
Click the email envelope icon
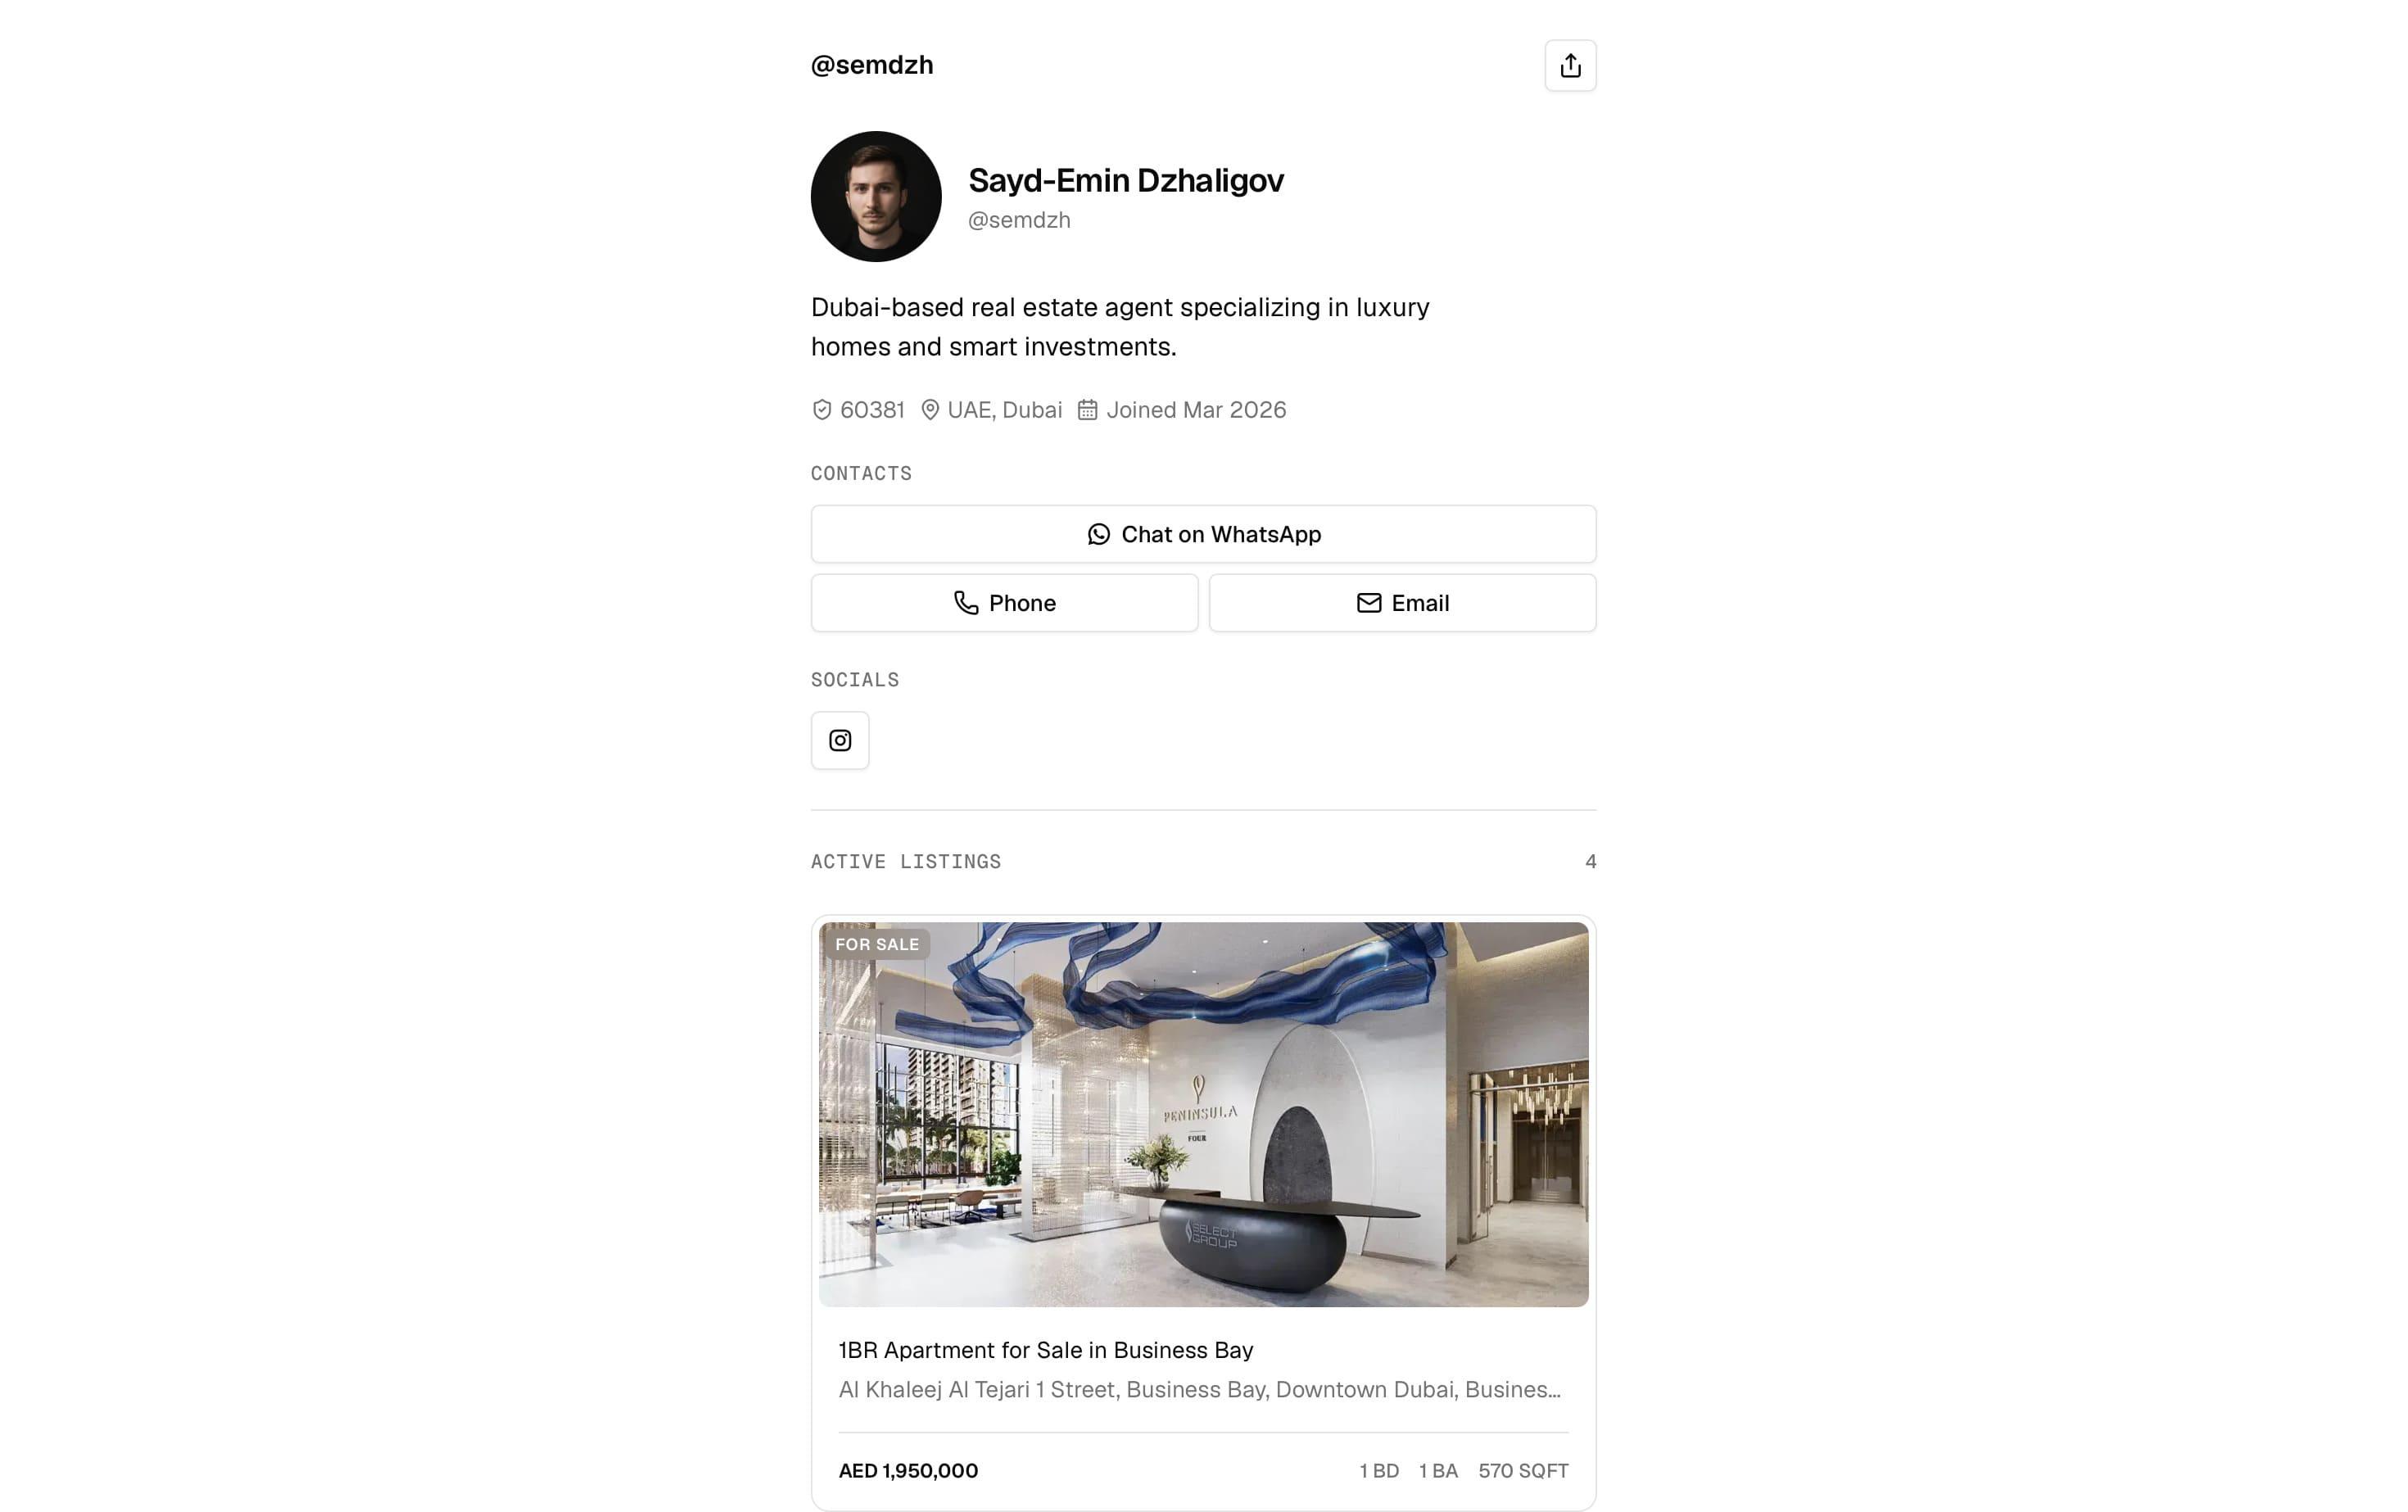1369,603
